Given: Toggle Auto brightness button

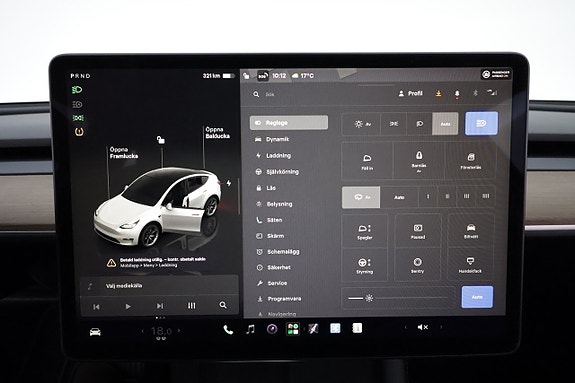Looking at the screenshot, I should [477, 297].
